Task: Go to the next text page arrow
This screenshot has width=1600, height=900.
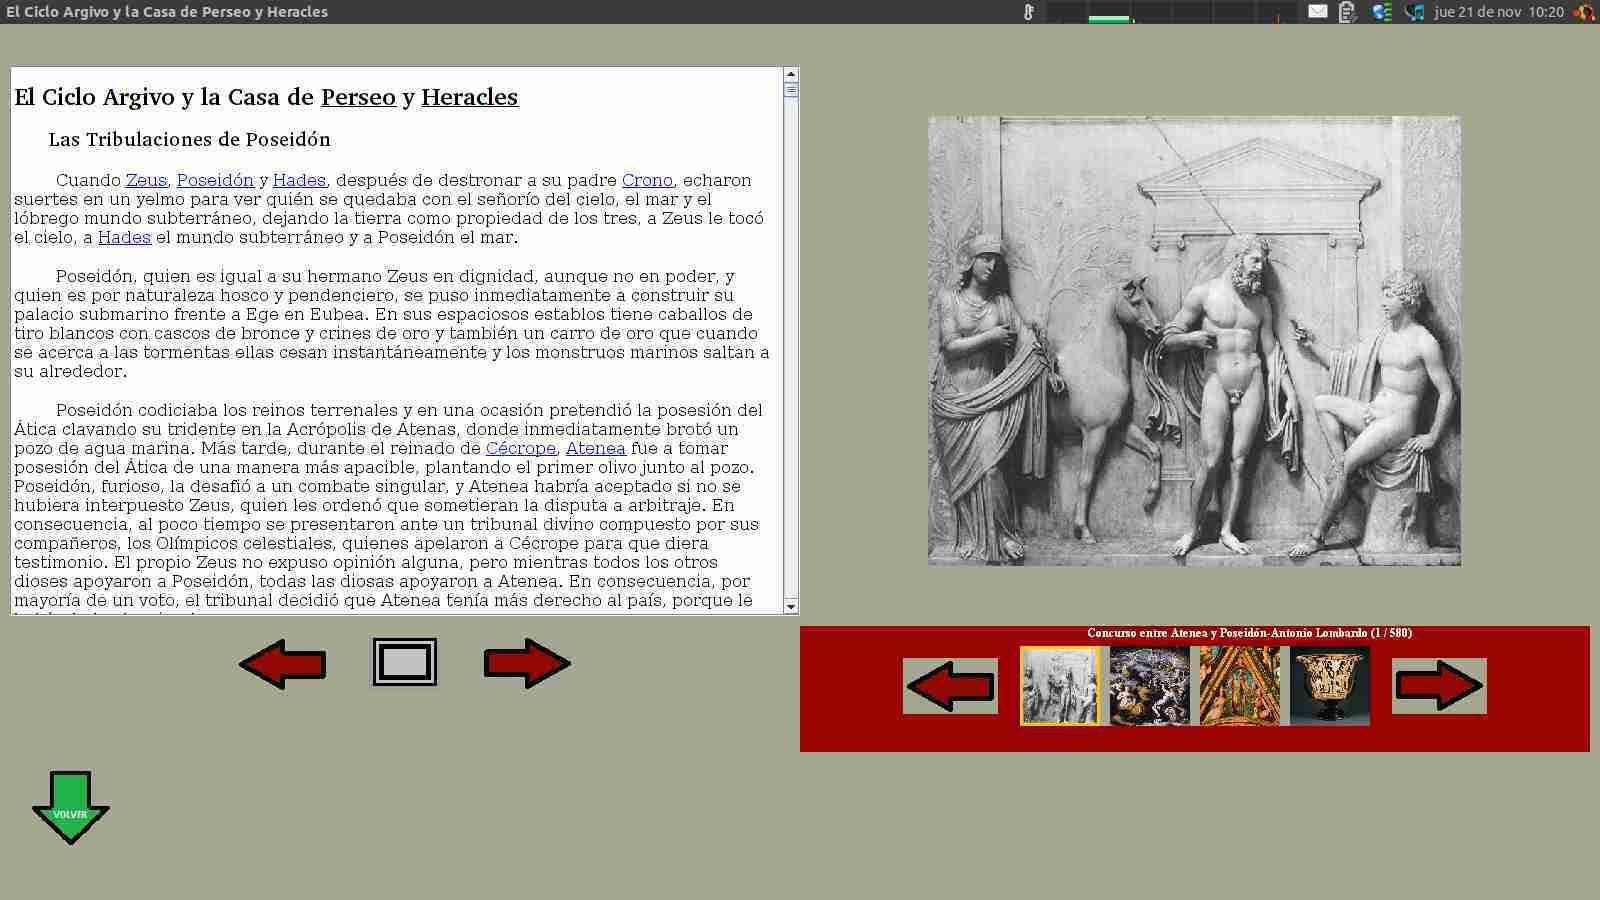Action: [x=527, y=663]
